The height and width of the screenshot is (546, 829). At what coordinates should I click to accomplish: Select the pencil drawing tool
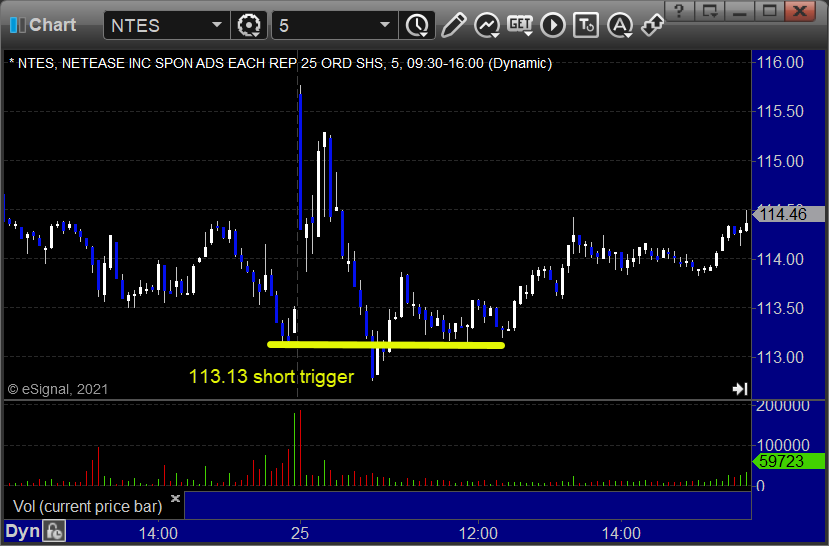[454, 25]
